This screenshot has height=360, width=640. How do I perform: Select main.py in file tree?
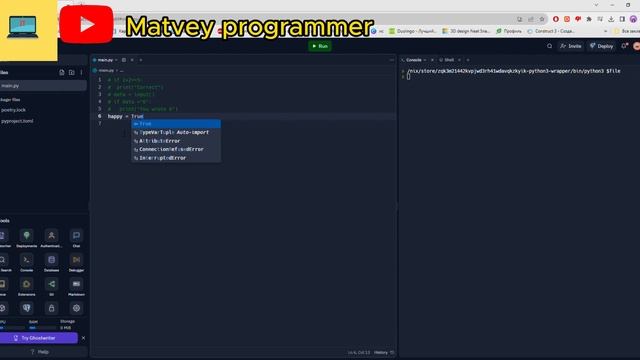click(x=43, y=86)
